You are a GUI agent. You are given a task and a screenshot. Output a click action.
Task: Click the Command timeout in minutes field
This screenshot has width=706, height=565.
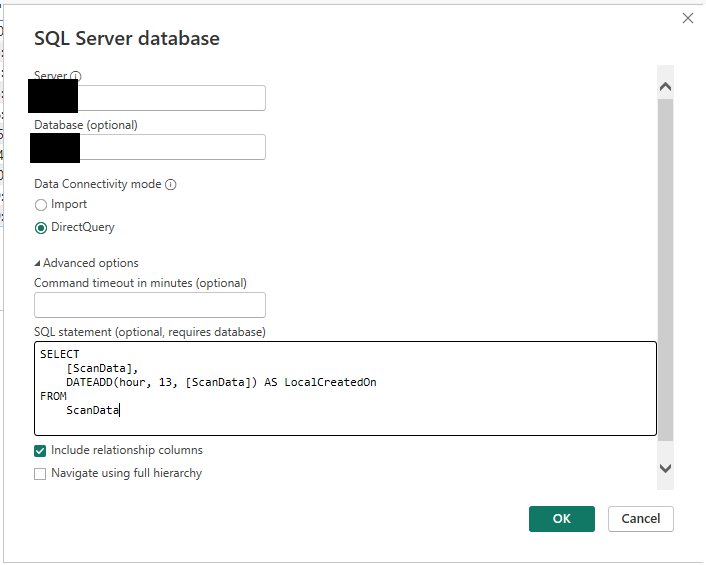click(149, 305)
